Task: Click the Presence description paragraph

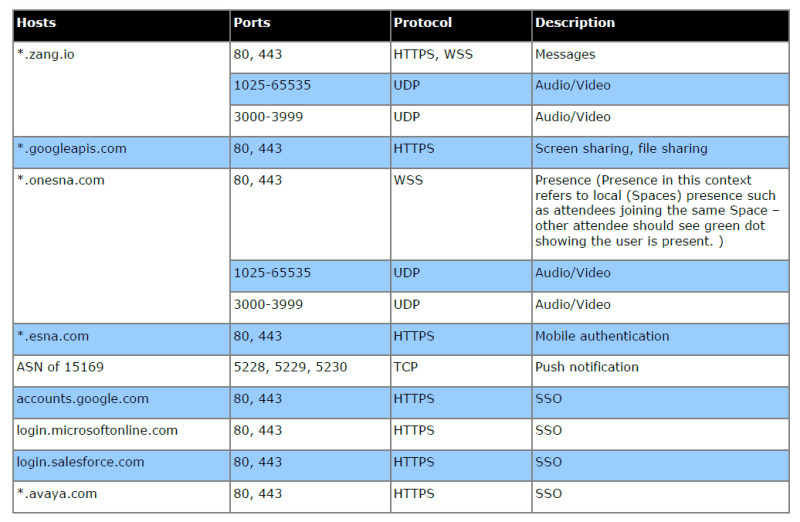Action: pyautogui.click(x=661, y=214)
